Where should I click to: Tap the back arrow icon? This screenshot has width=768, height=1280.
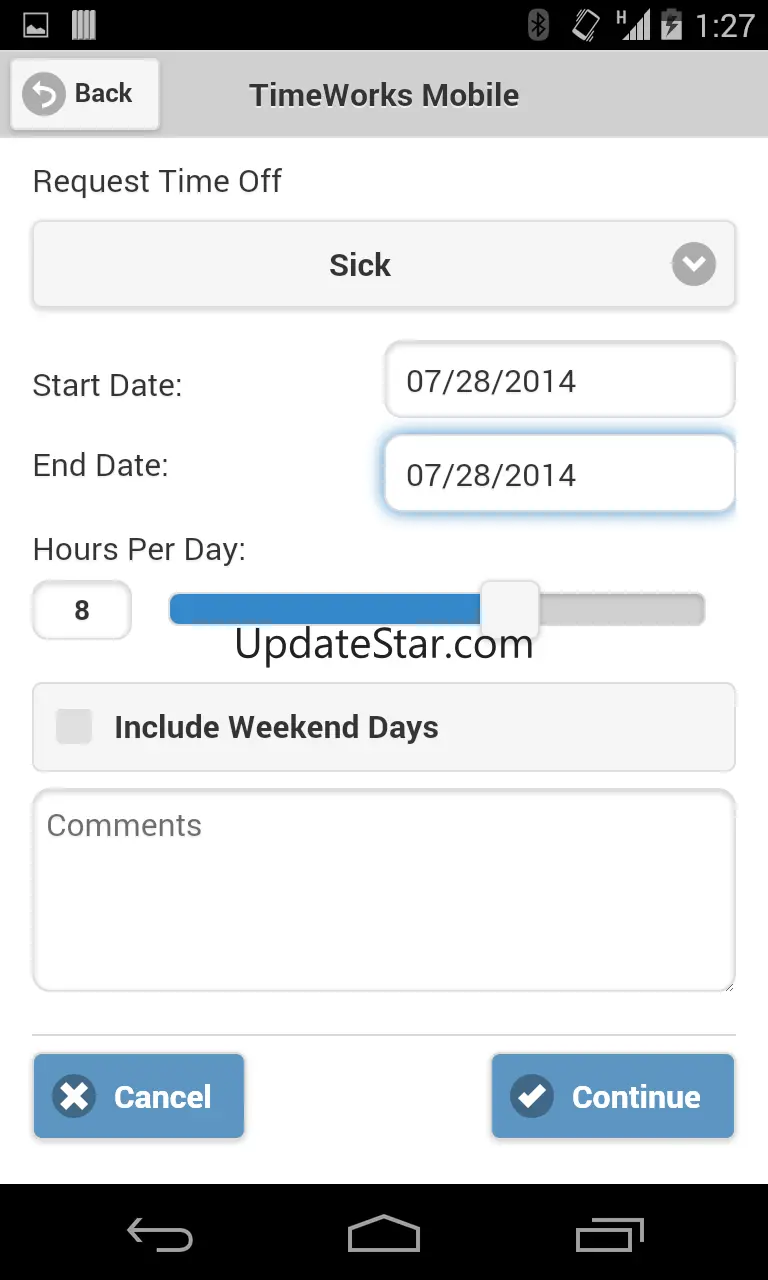pos(44,94)
